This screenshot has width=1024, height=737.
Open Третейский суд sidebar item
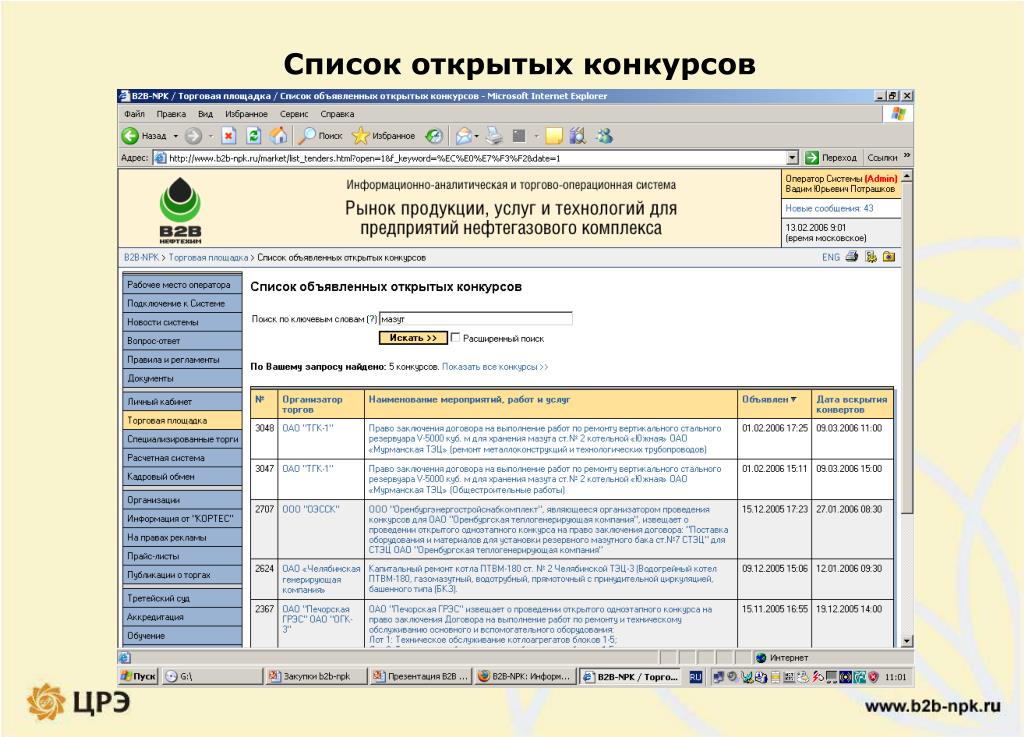[182, 598]
